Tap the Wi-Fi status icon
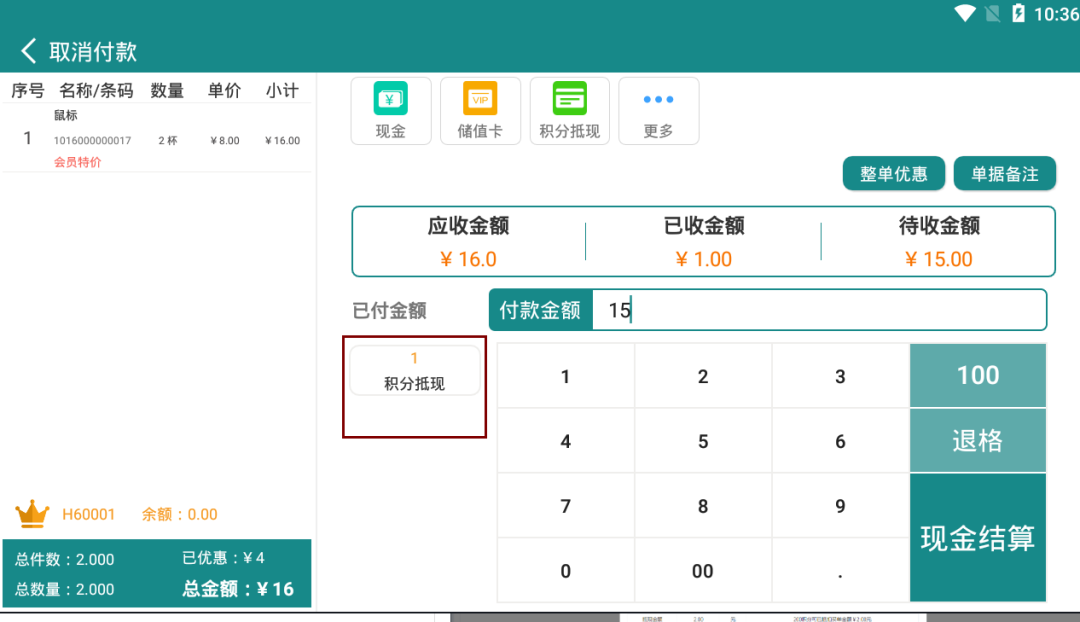Image resolution: width=1080 pixels, height=622 pixels. click(x=965, y=14)
